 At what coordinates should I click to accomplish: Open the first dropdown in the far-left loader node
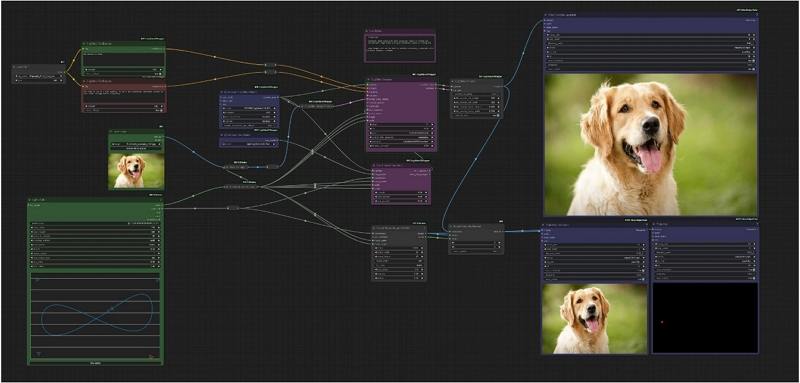coord(38,76)
